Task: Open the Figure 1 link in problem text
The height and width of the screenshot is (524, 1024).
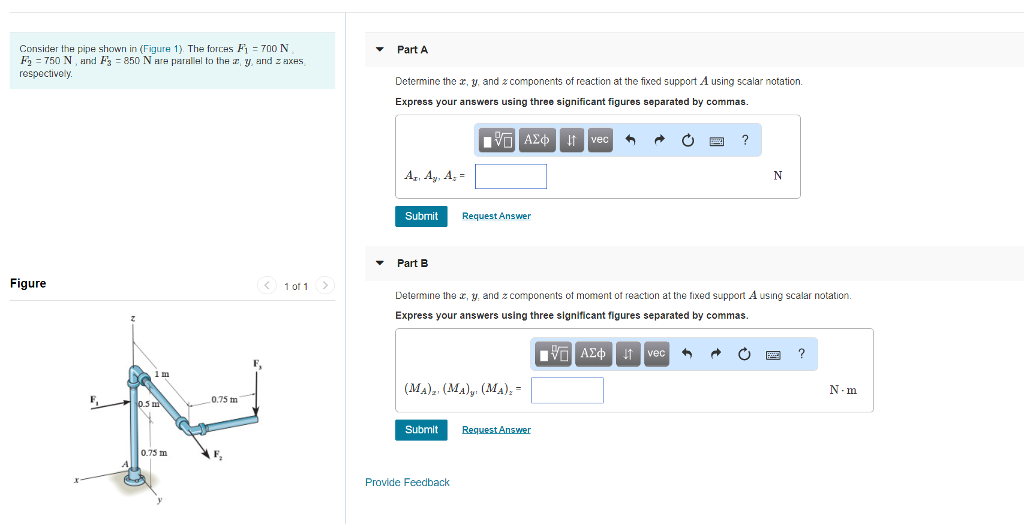Action: coord(156,49)
